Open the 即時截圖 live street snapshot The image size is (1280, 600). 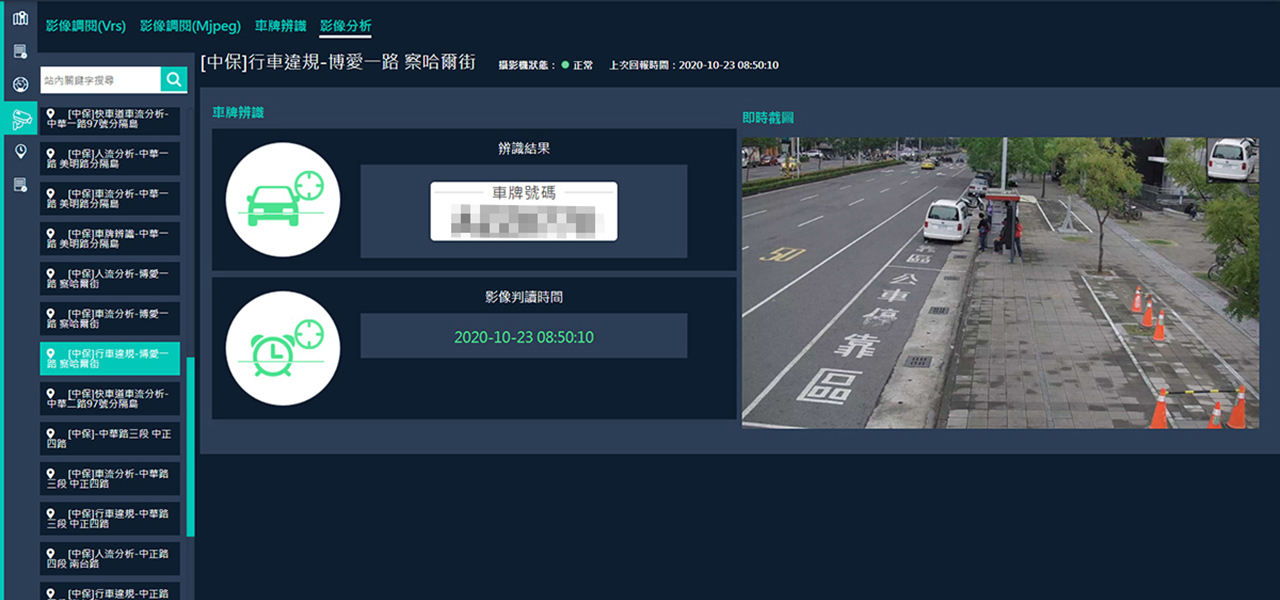(1000, 283)
